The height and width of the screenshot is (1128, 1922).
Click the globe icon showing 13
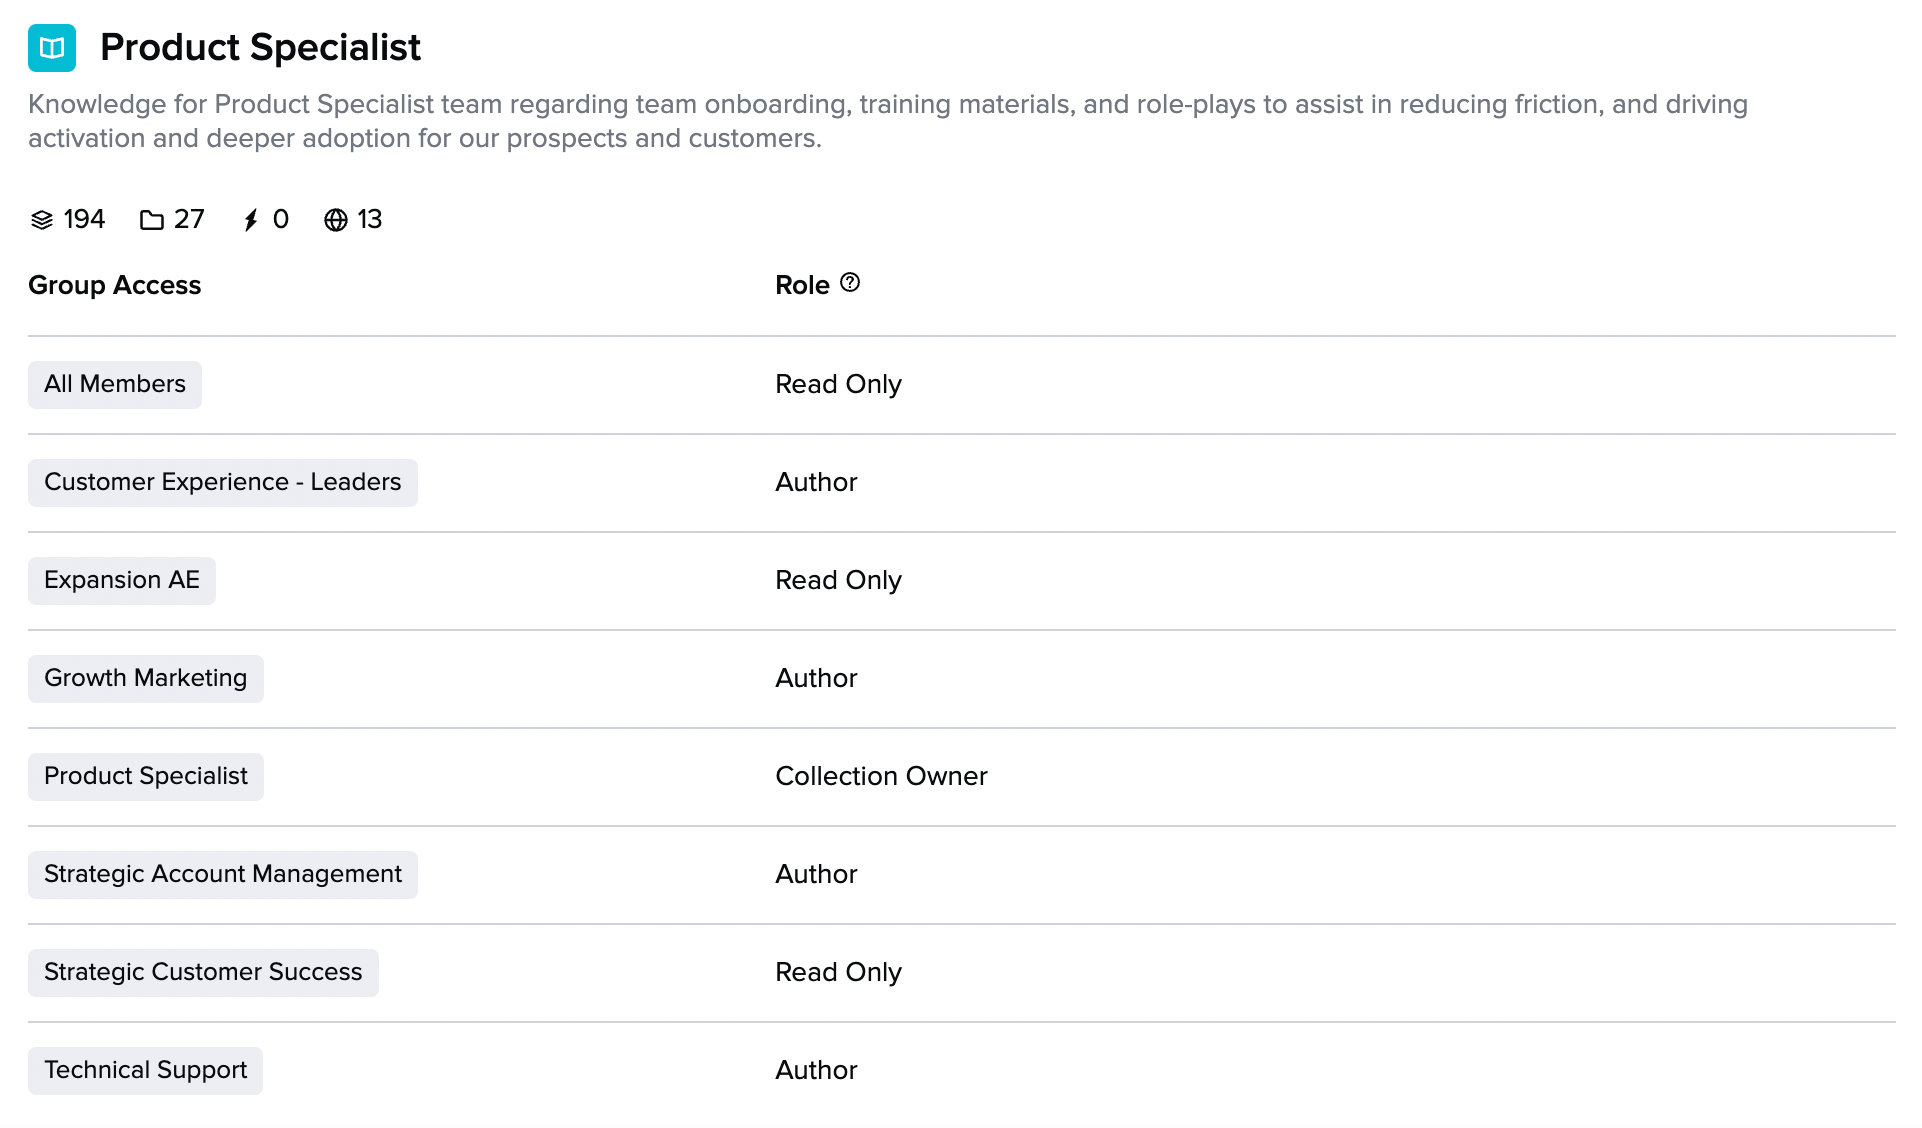tap(336, 220)
